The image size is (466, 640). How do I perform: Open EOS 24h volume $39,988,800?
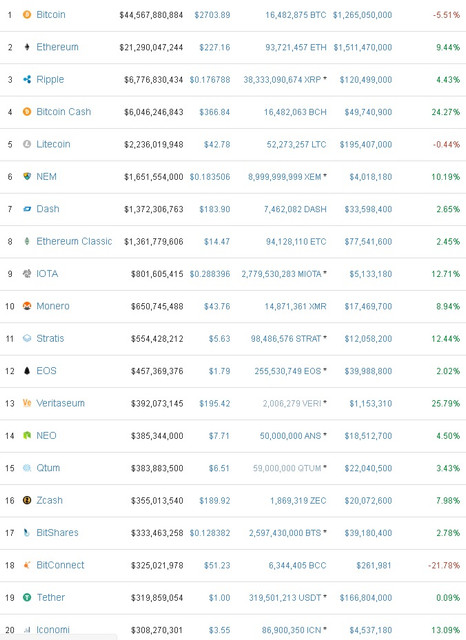pyautogui.click(x=368, y=371)
